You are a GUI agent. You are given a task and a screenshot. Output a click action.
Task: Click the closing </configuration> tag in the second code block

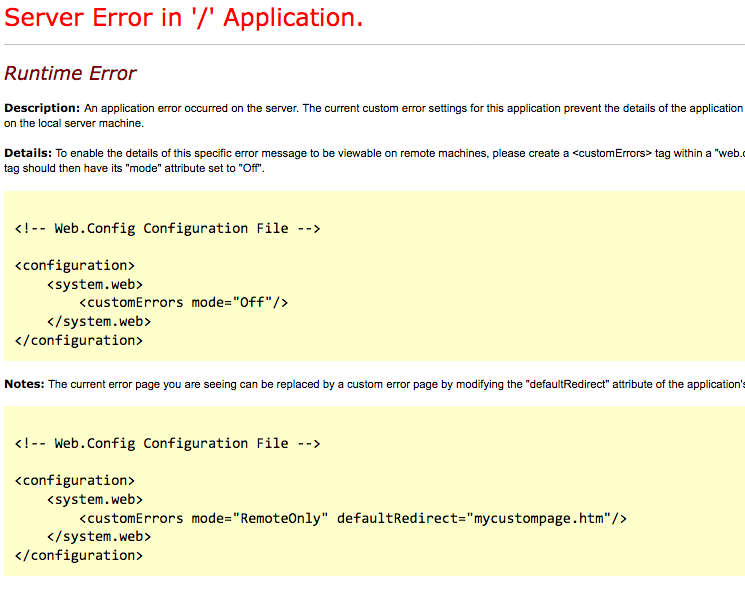tap(79, 555)
